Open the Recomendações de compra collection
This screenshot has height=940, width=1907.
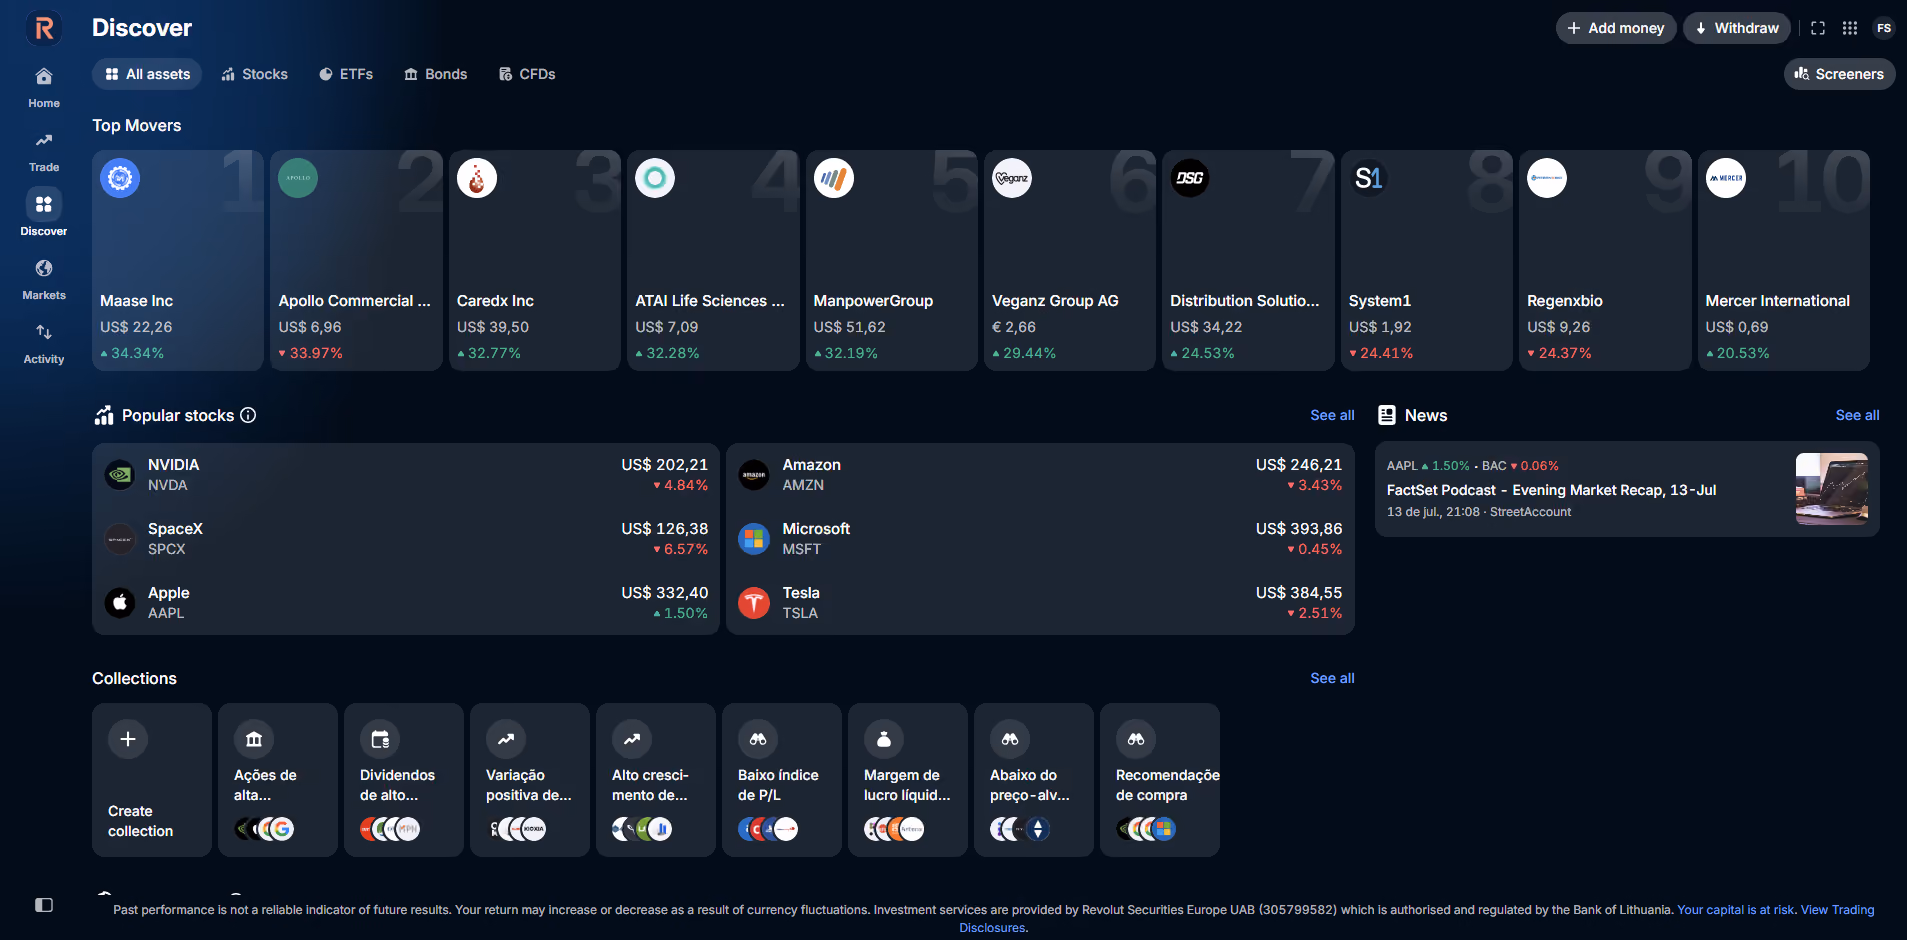pos(1160,780)
